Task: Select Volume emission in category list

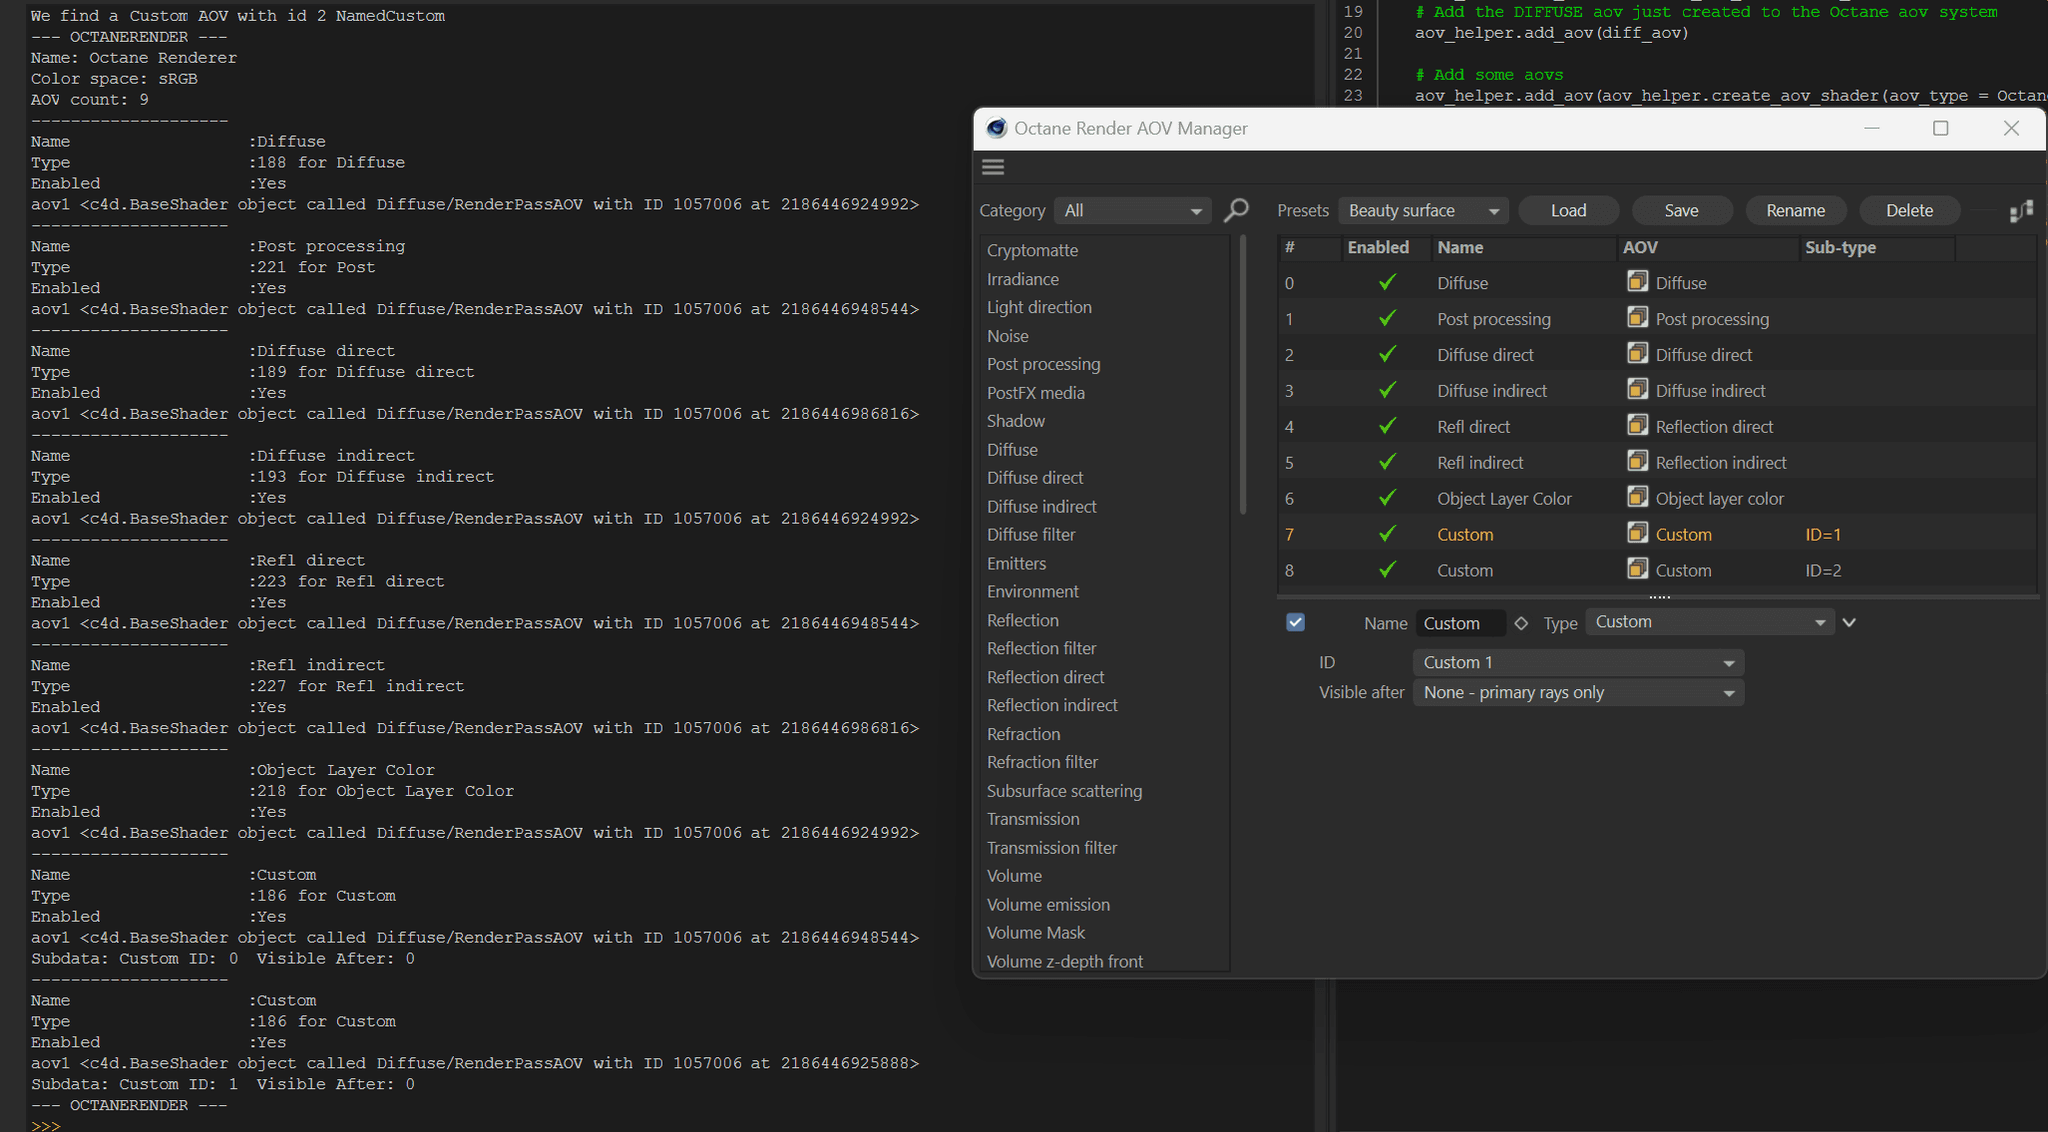Action: (x=1048, y=905)
